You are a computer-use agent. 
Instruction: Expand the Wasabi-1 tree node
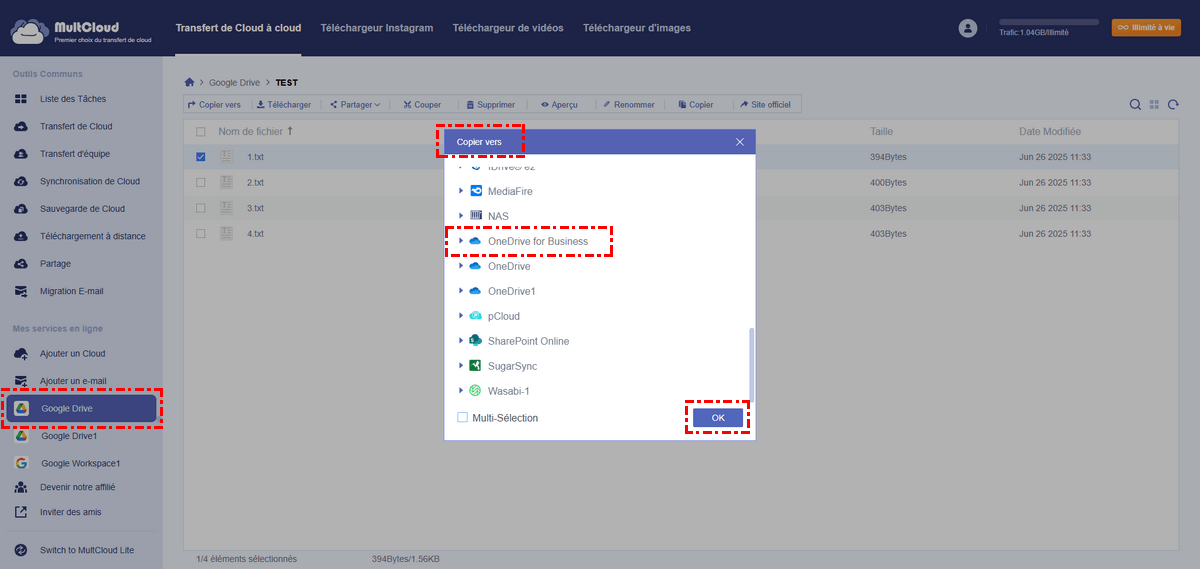click(461, 391)
